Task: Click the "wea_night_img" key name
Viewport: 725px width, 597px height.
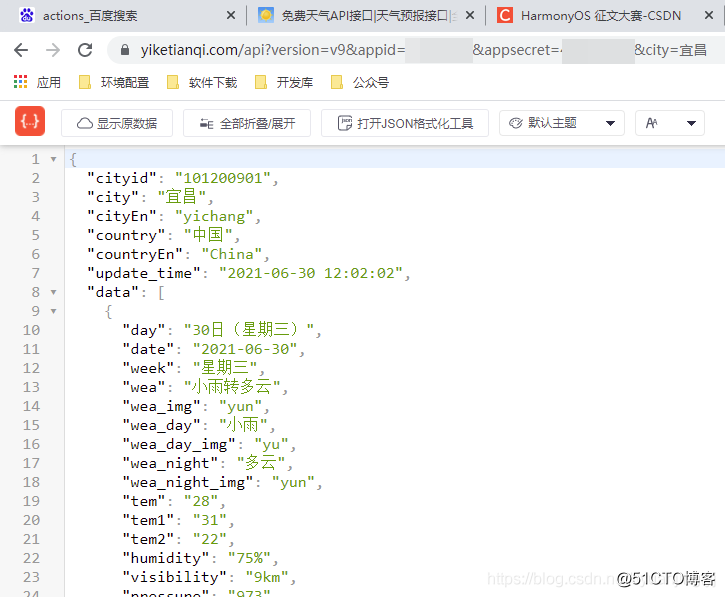Action: (188, 482)
